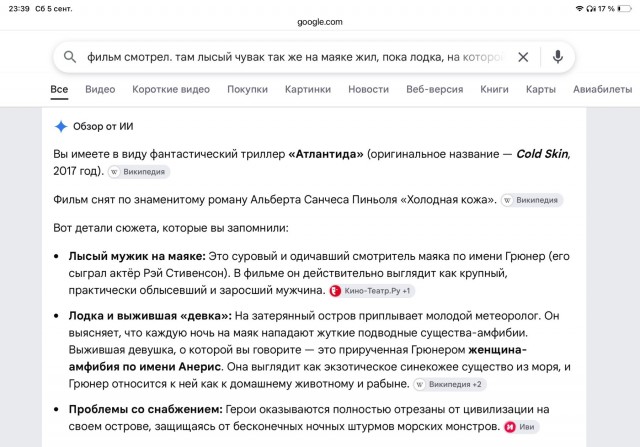The width and height of the screenshot is (640, 447).
Task: Open the Иви source chip
Action: pos(522,427)
